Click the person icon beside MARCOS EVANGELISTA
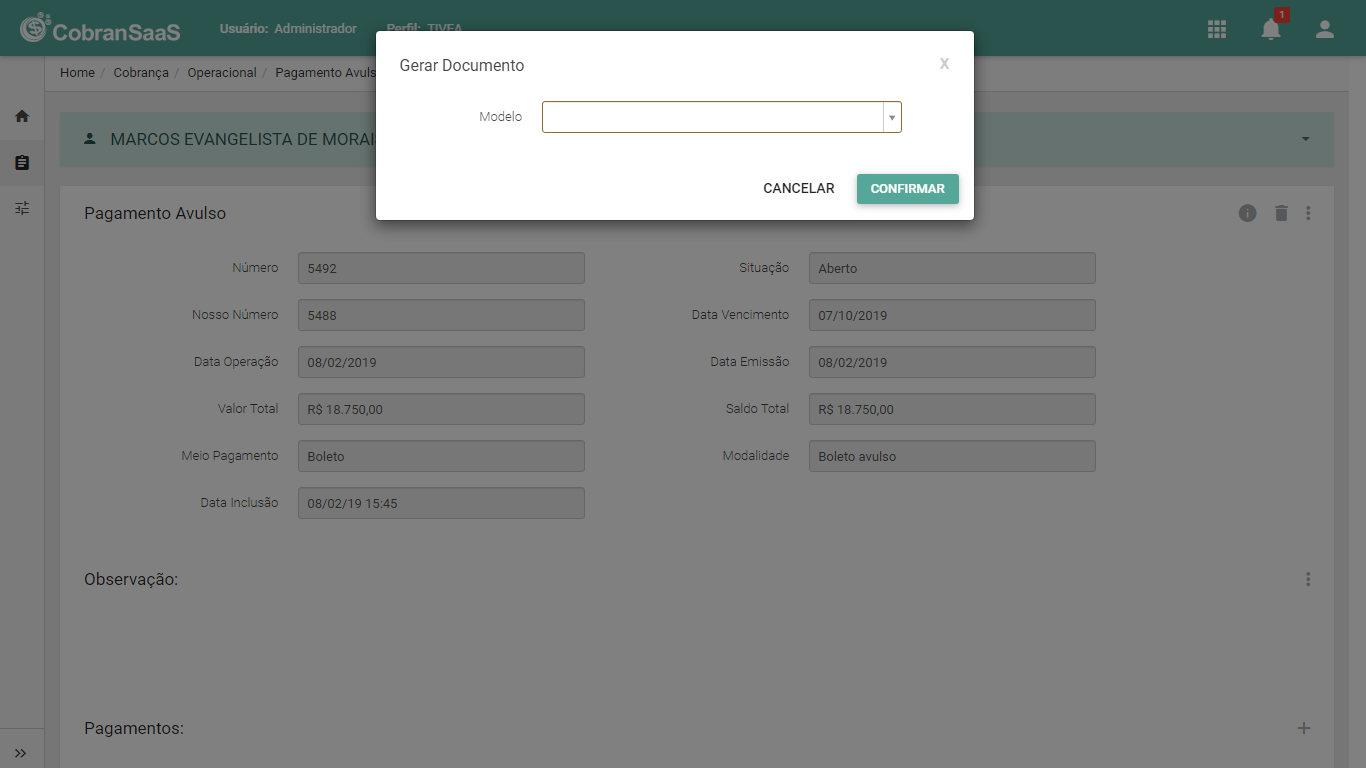Viewport: 1366px width, 768px height. [x=90, y=138]
